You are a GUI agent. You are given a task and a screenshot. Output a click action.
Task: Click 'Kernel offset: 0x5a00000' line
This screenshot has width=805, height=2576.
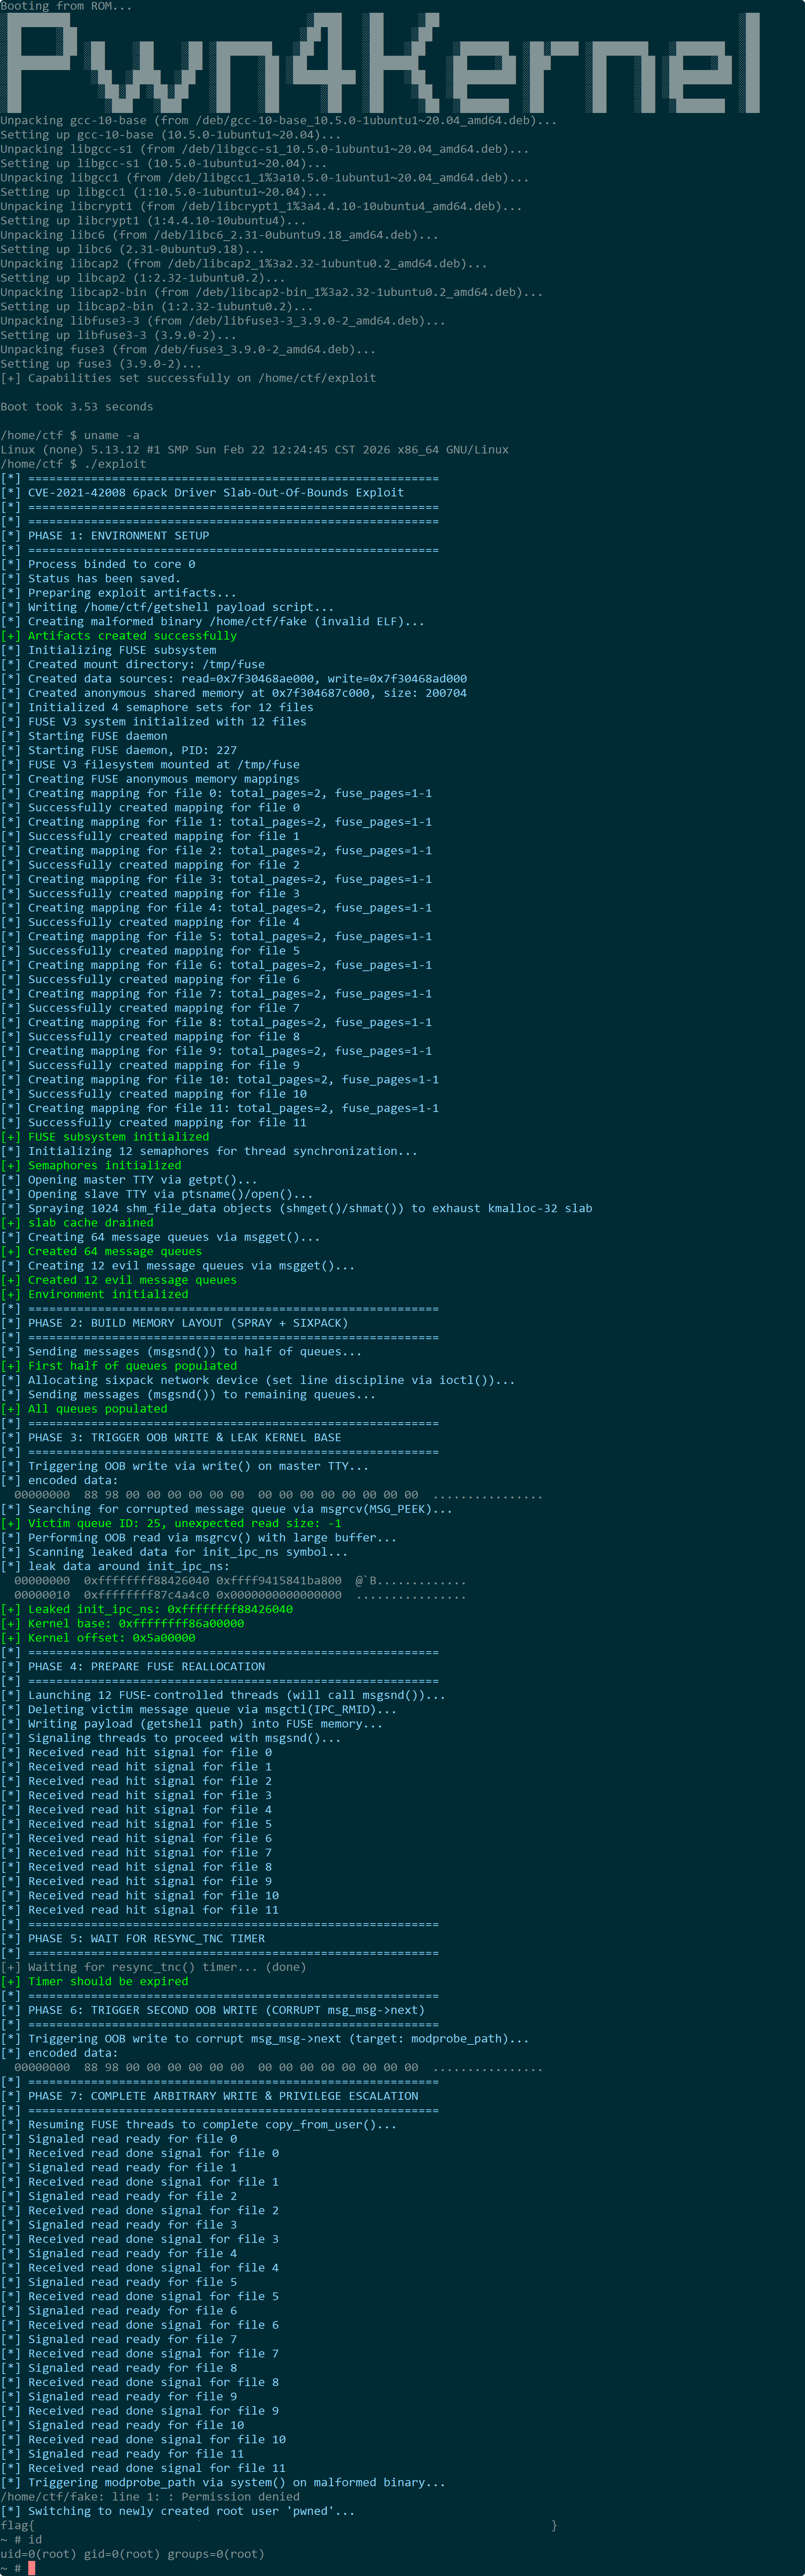click(x=98, y=1638)
